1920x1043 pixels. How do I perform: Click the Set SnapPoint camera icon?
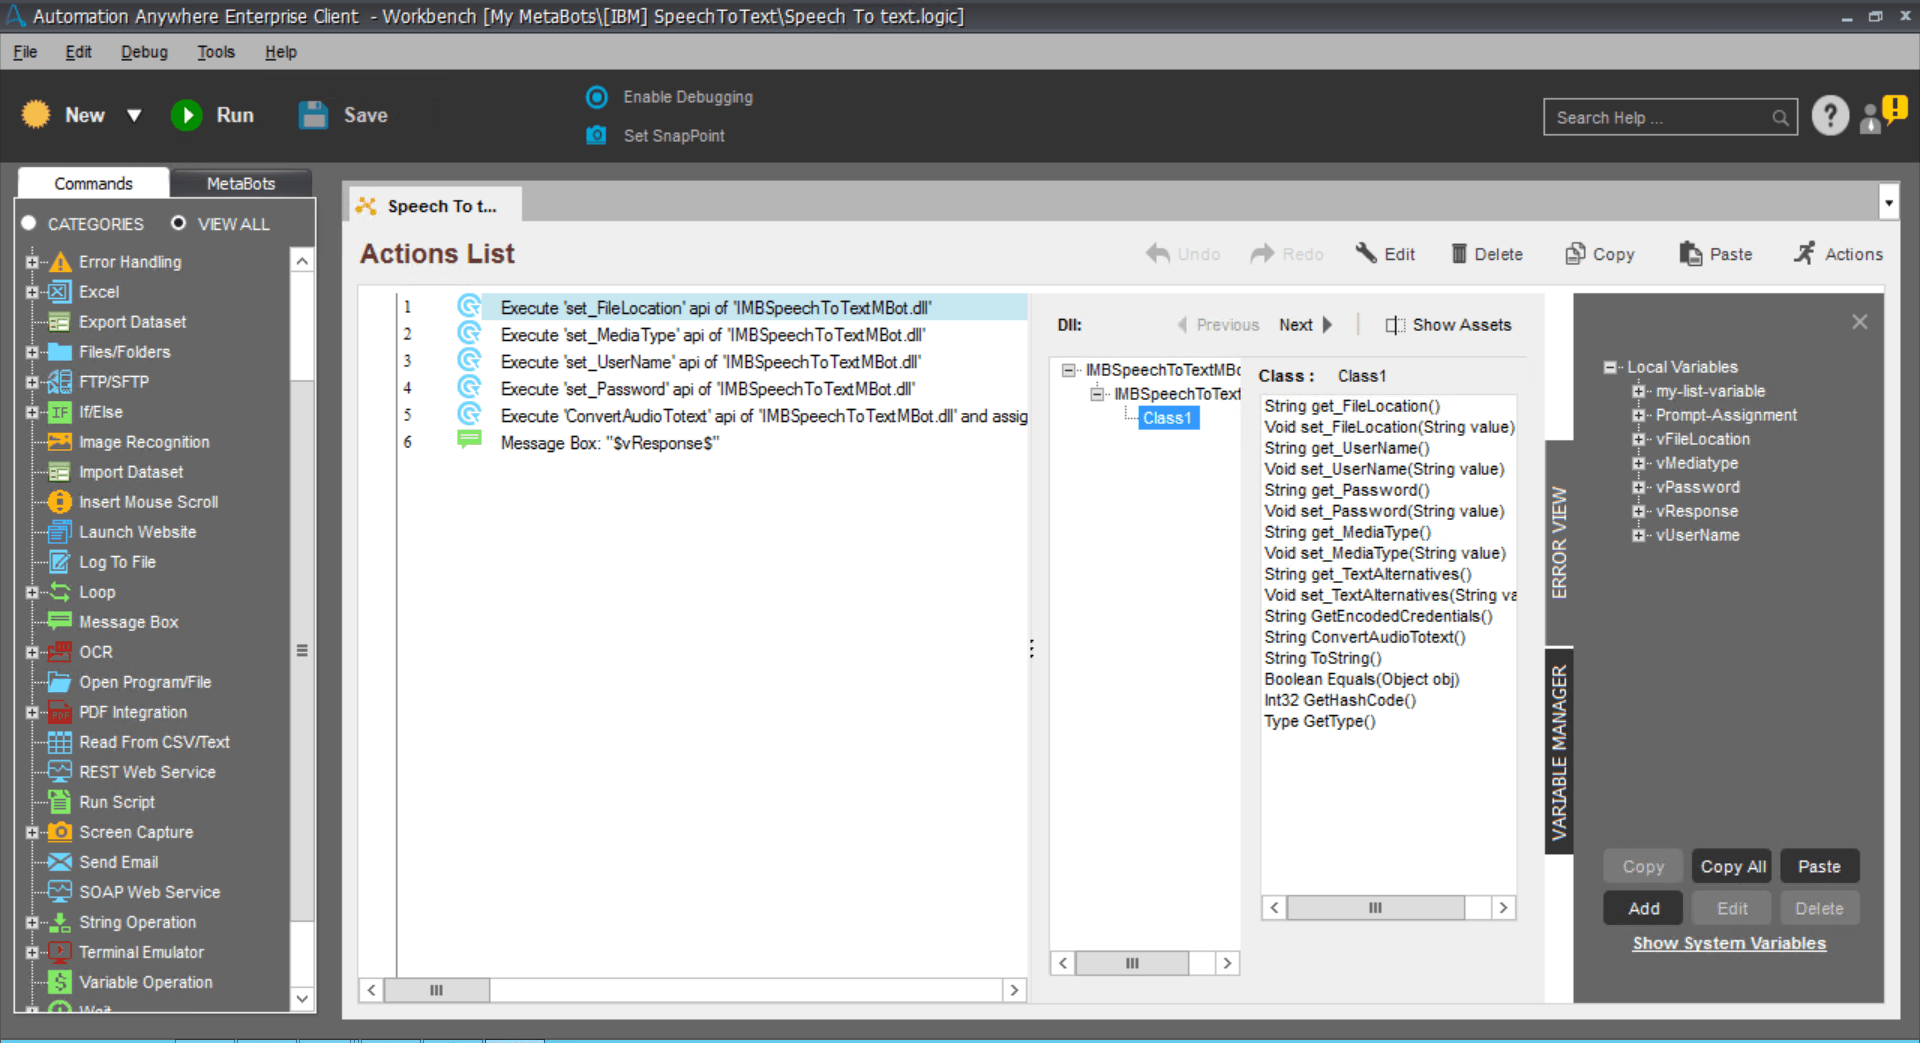tap(596, 135)
